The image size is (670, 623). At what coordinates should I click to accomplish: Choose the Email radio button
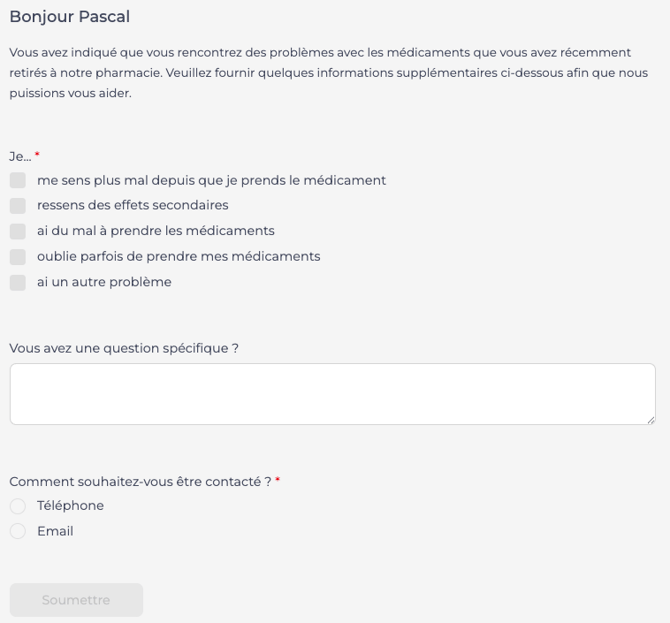(x=18, y=532)
